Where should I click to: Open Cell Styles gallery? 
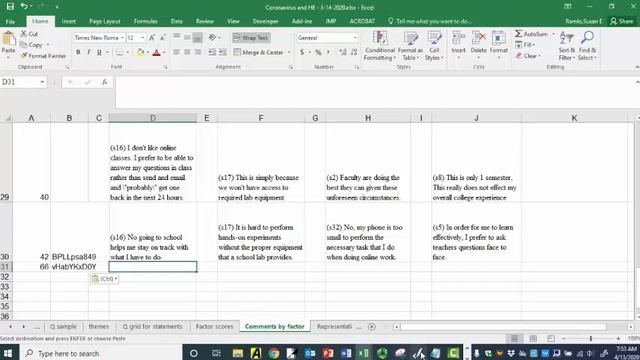point(434,46)
